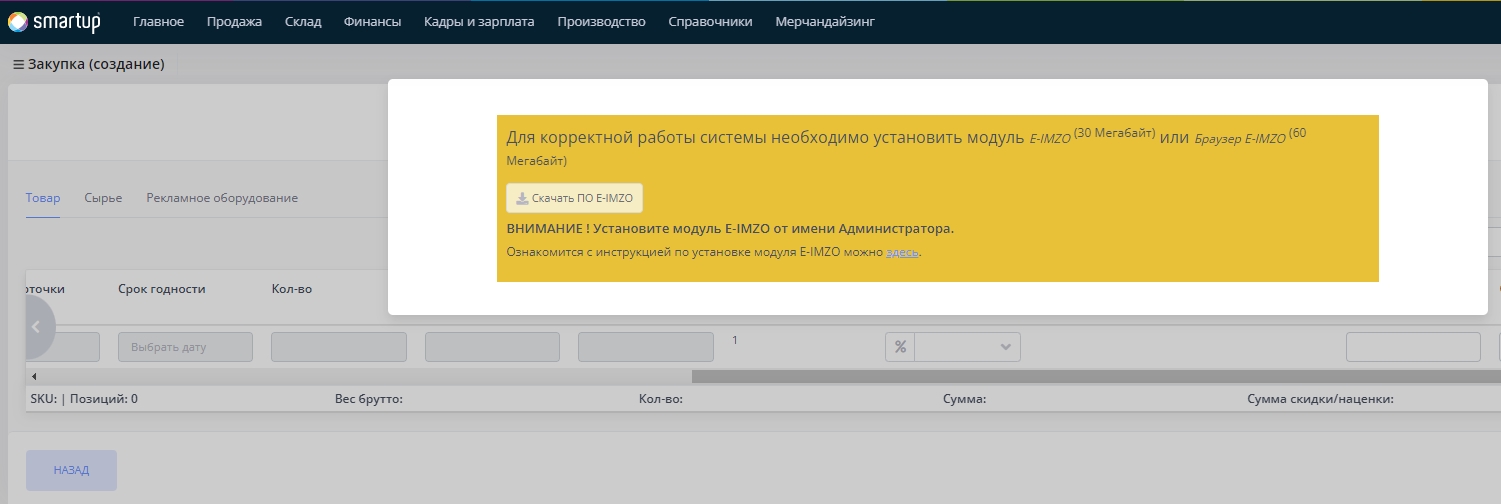The width and height of the screenshot is (1501, 504).
Task: Switch to the Рекламное оборудование tab
Action: pyautogui.click(x=222, y=198)
